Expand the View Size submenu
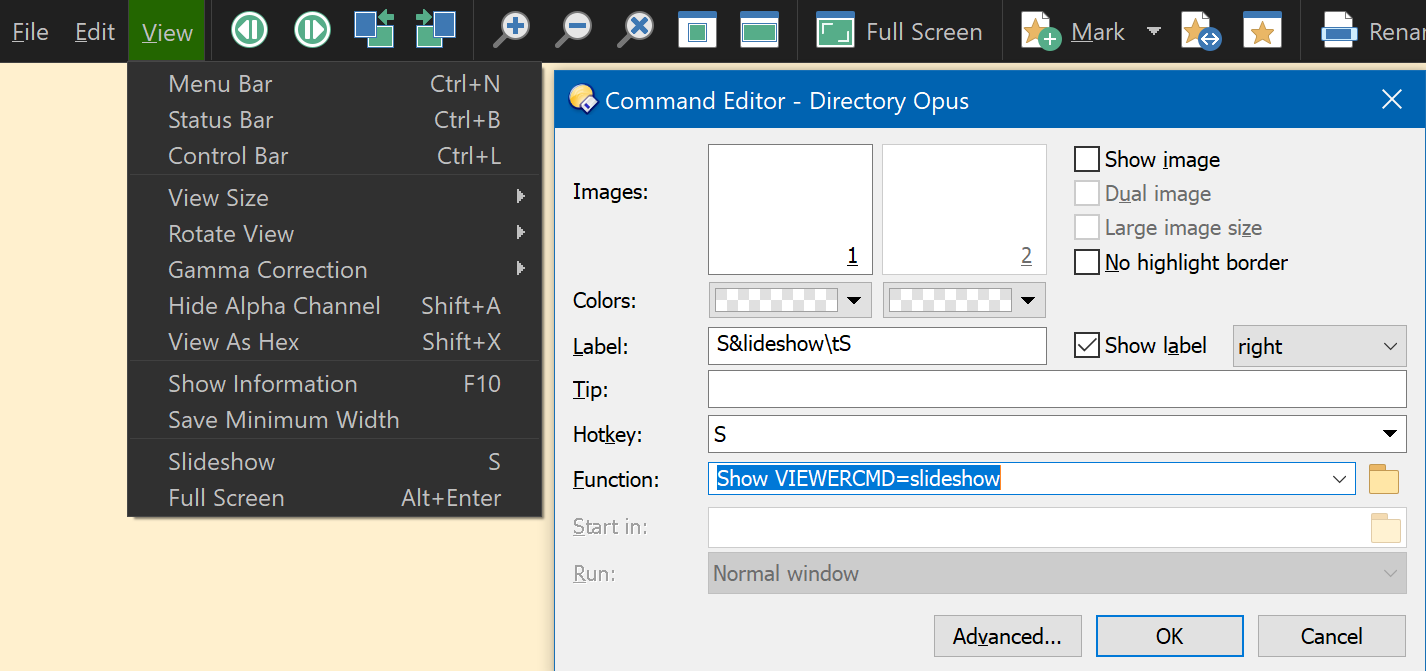The height and width of the screenshot is (671, 1426). 335,198
